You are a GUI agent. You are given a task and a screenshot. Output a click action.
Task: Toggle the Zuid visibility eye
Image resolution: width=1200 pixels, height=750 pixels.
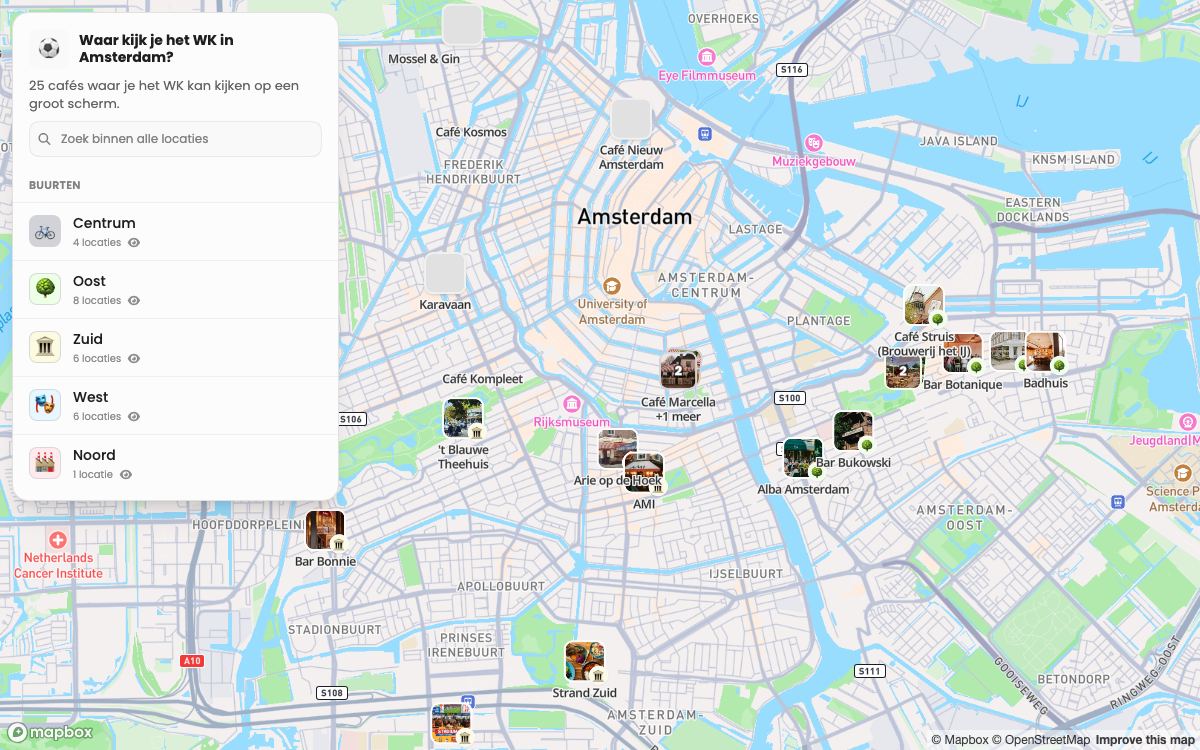tap(134, 359)
